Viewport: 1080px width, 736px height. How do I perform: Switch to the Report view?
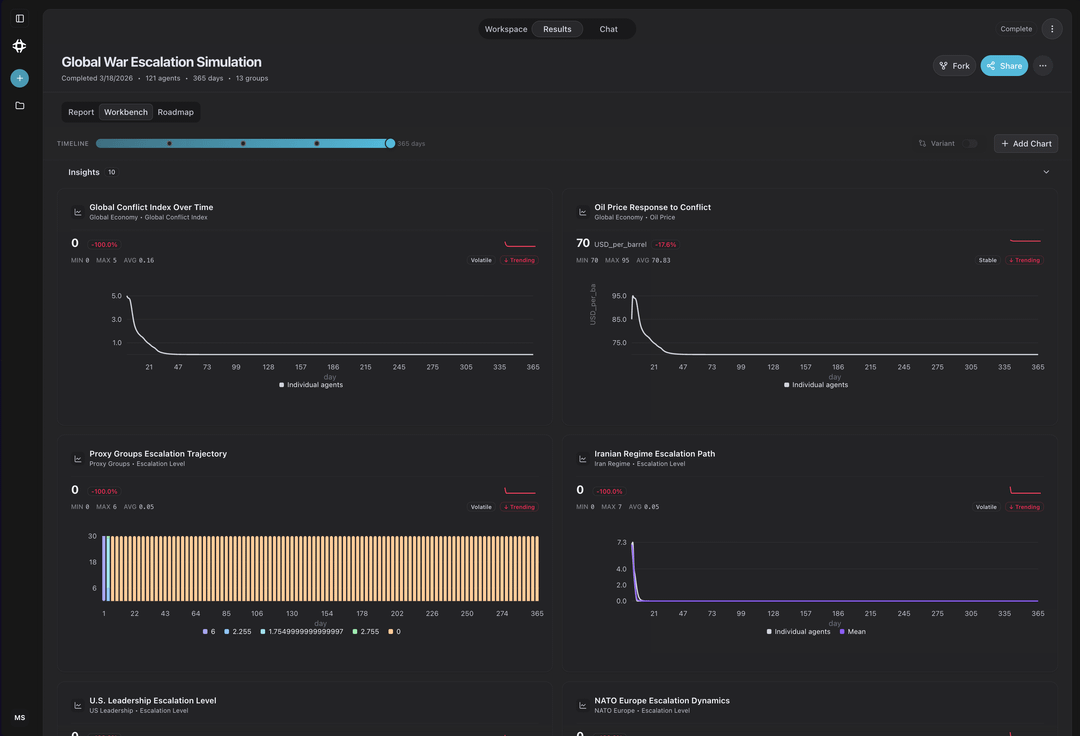pyautogui.click(x=81, y=112)
